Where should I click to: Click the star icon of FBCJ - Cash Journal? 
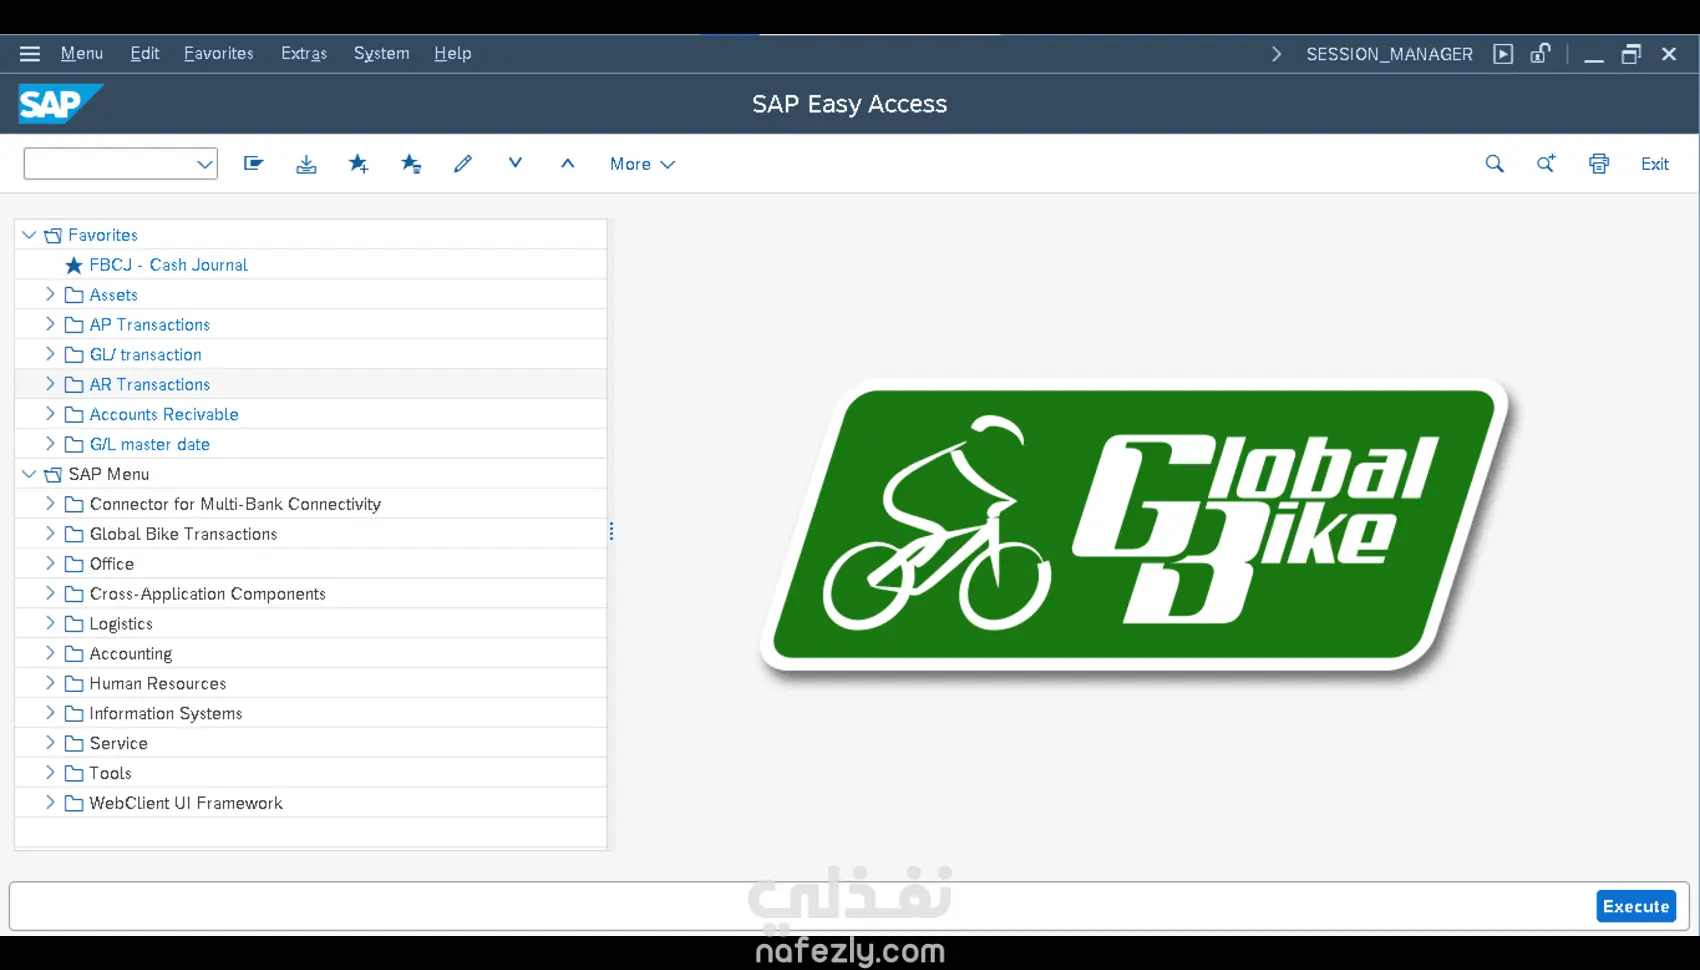click(x=74, y=265)
